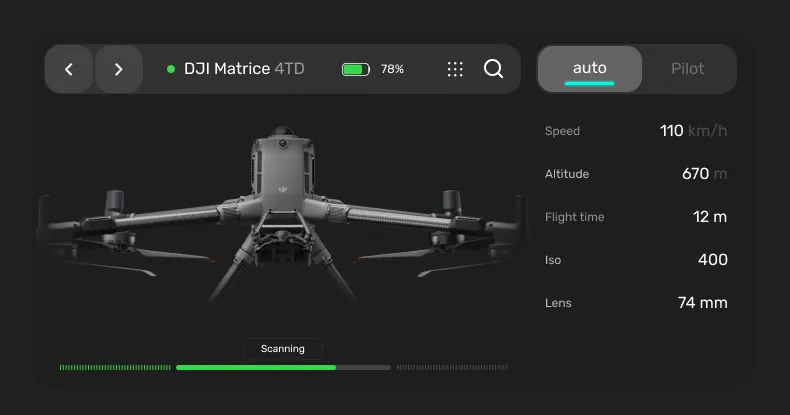
Task: Click the 74 mm lens value
Action: click(x=702, y=303)
